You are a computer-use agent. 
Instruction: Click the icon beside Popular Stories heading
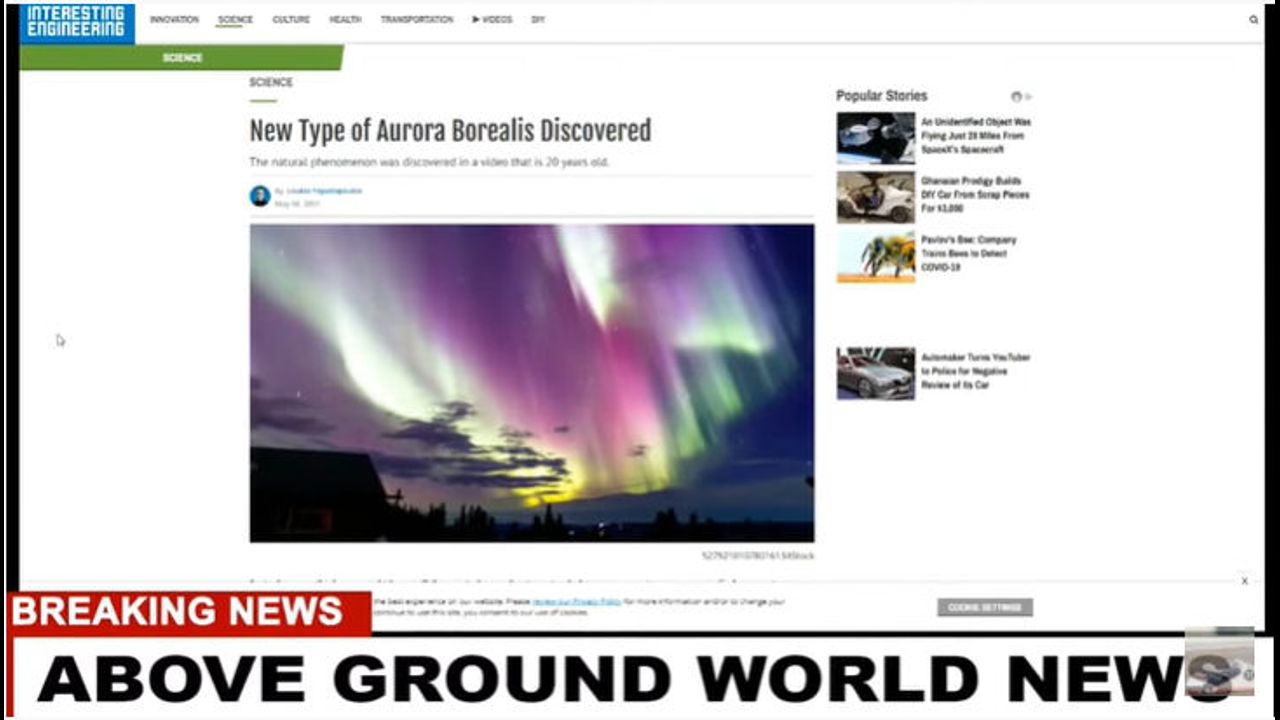tap(1017, 97)
